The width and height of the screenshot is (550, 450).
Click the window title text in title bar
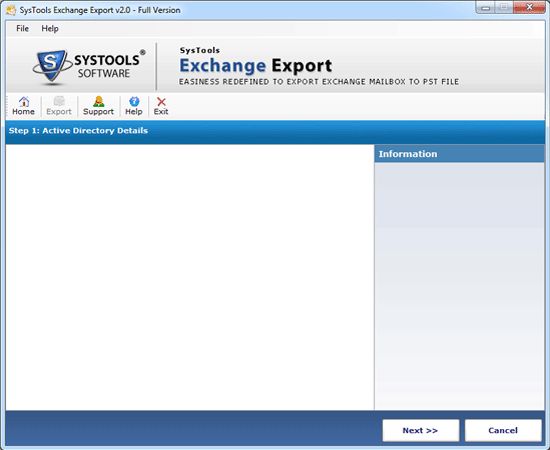(100, 10)
